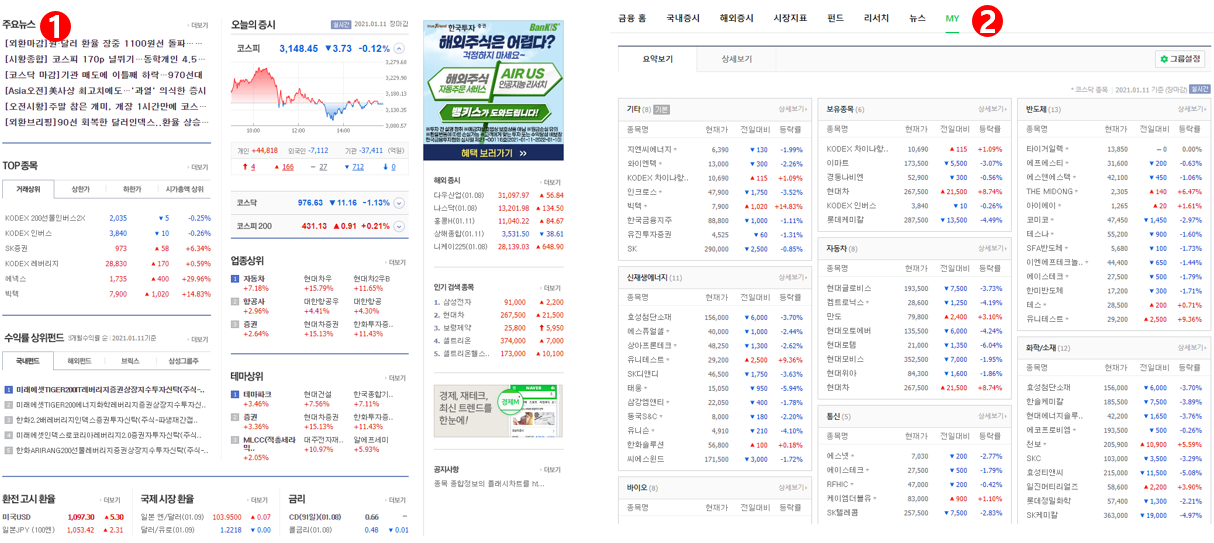The height and width of the screenshot is (543, 1214).
Task: Open the top-ranked 미래에셋TIGER200IT레버리지 fund
Action: pos(110,390)
